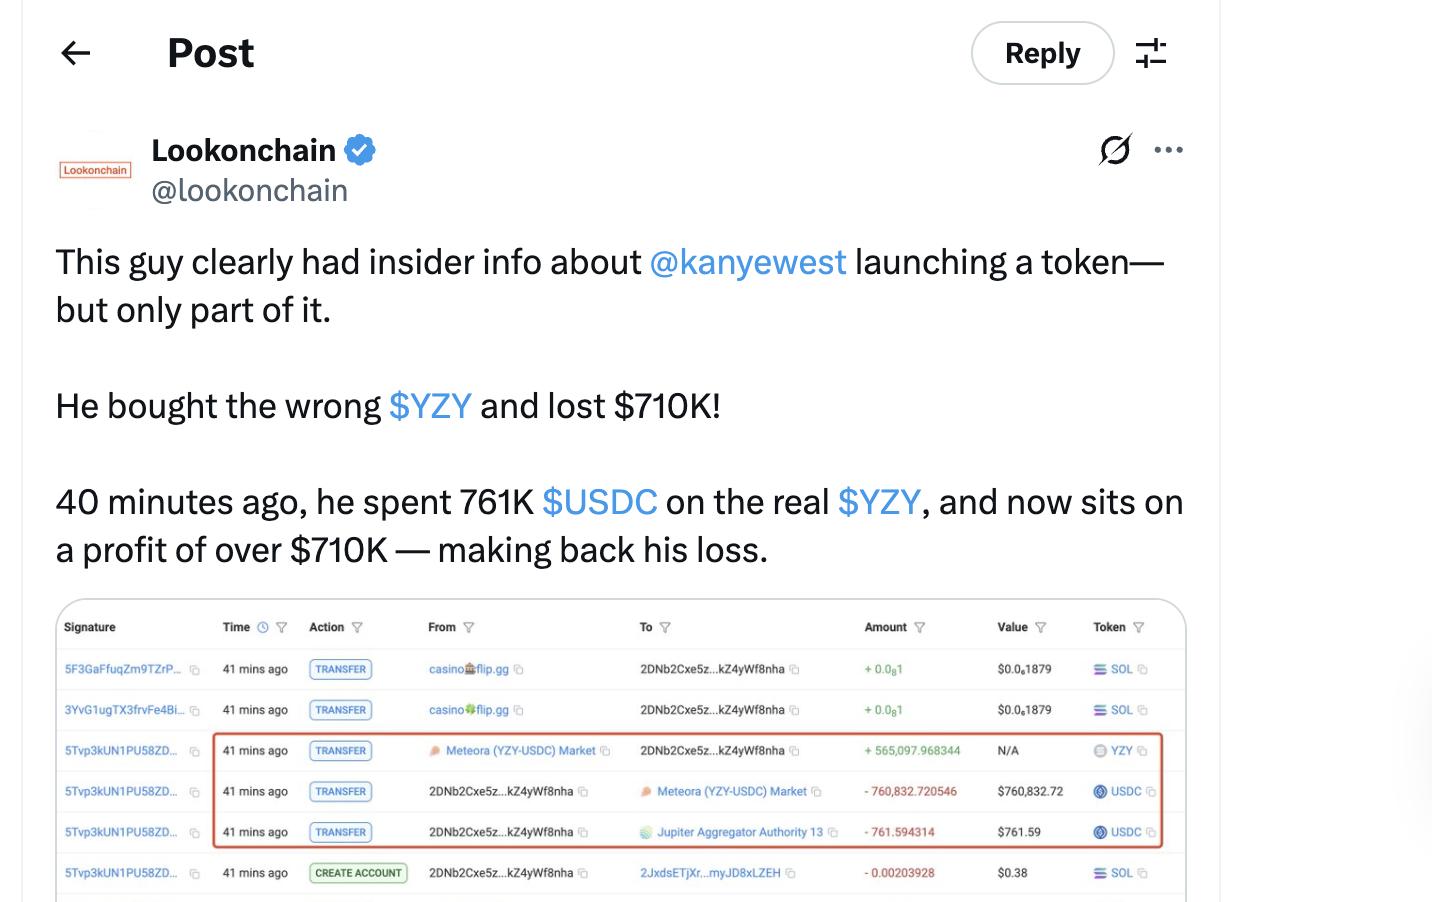Open the Action column filter
Viewport: 1432px width, 902px height.
point(357,628)
